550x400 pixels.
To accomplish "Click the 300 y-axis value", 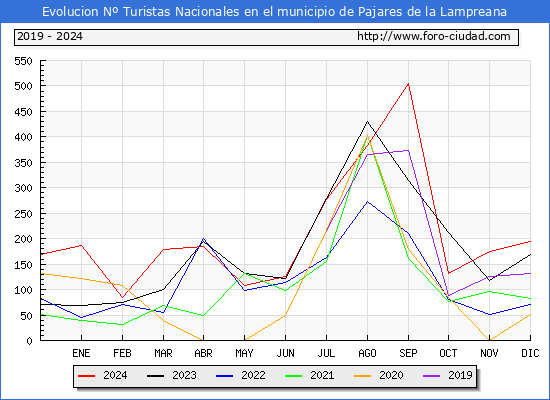I will [x=24, y=188].
